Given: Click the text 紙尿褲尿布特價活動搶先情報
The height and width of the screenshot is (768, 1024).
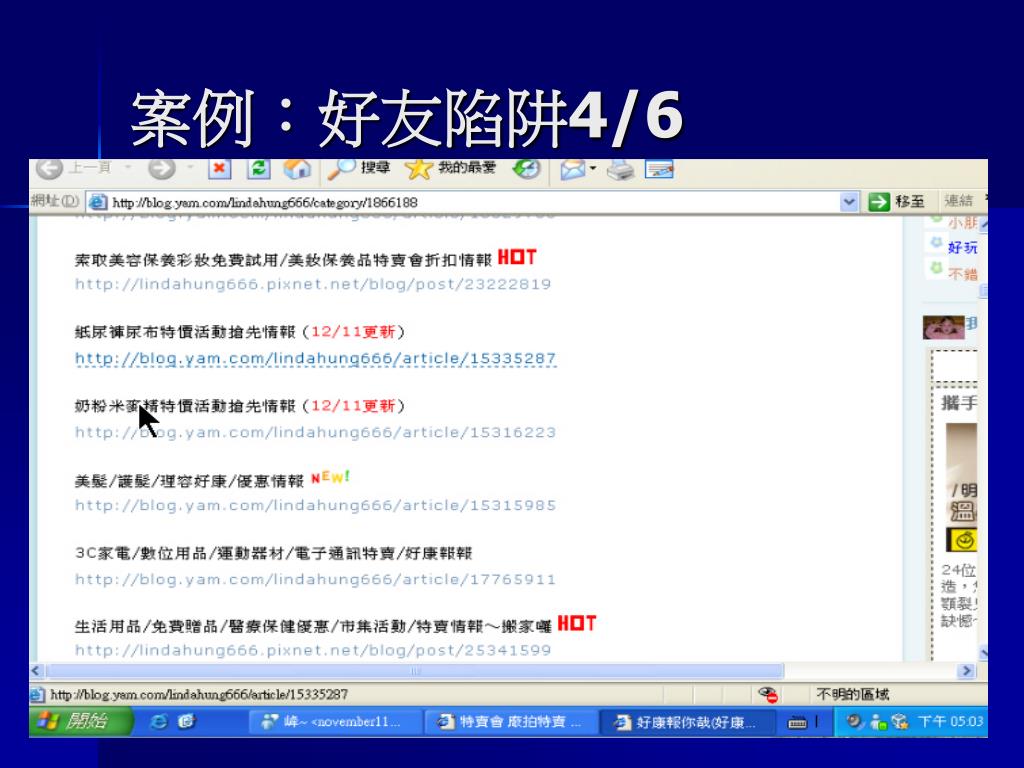Looking at the screenshot, I should (185, 332).
